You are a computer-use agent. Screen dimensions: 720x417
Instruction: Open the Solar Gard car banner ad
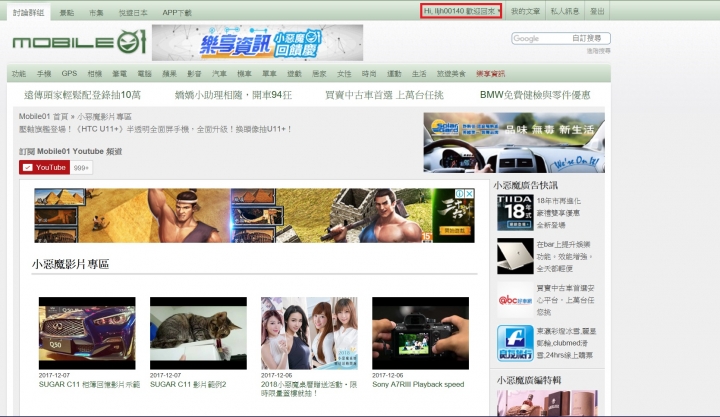pyautogui.click(x=514, y=142)
